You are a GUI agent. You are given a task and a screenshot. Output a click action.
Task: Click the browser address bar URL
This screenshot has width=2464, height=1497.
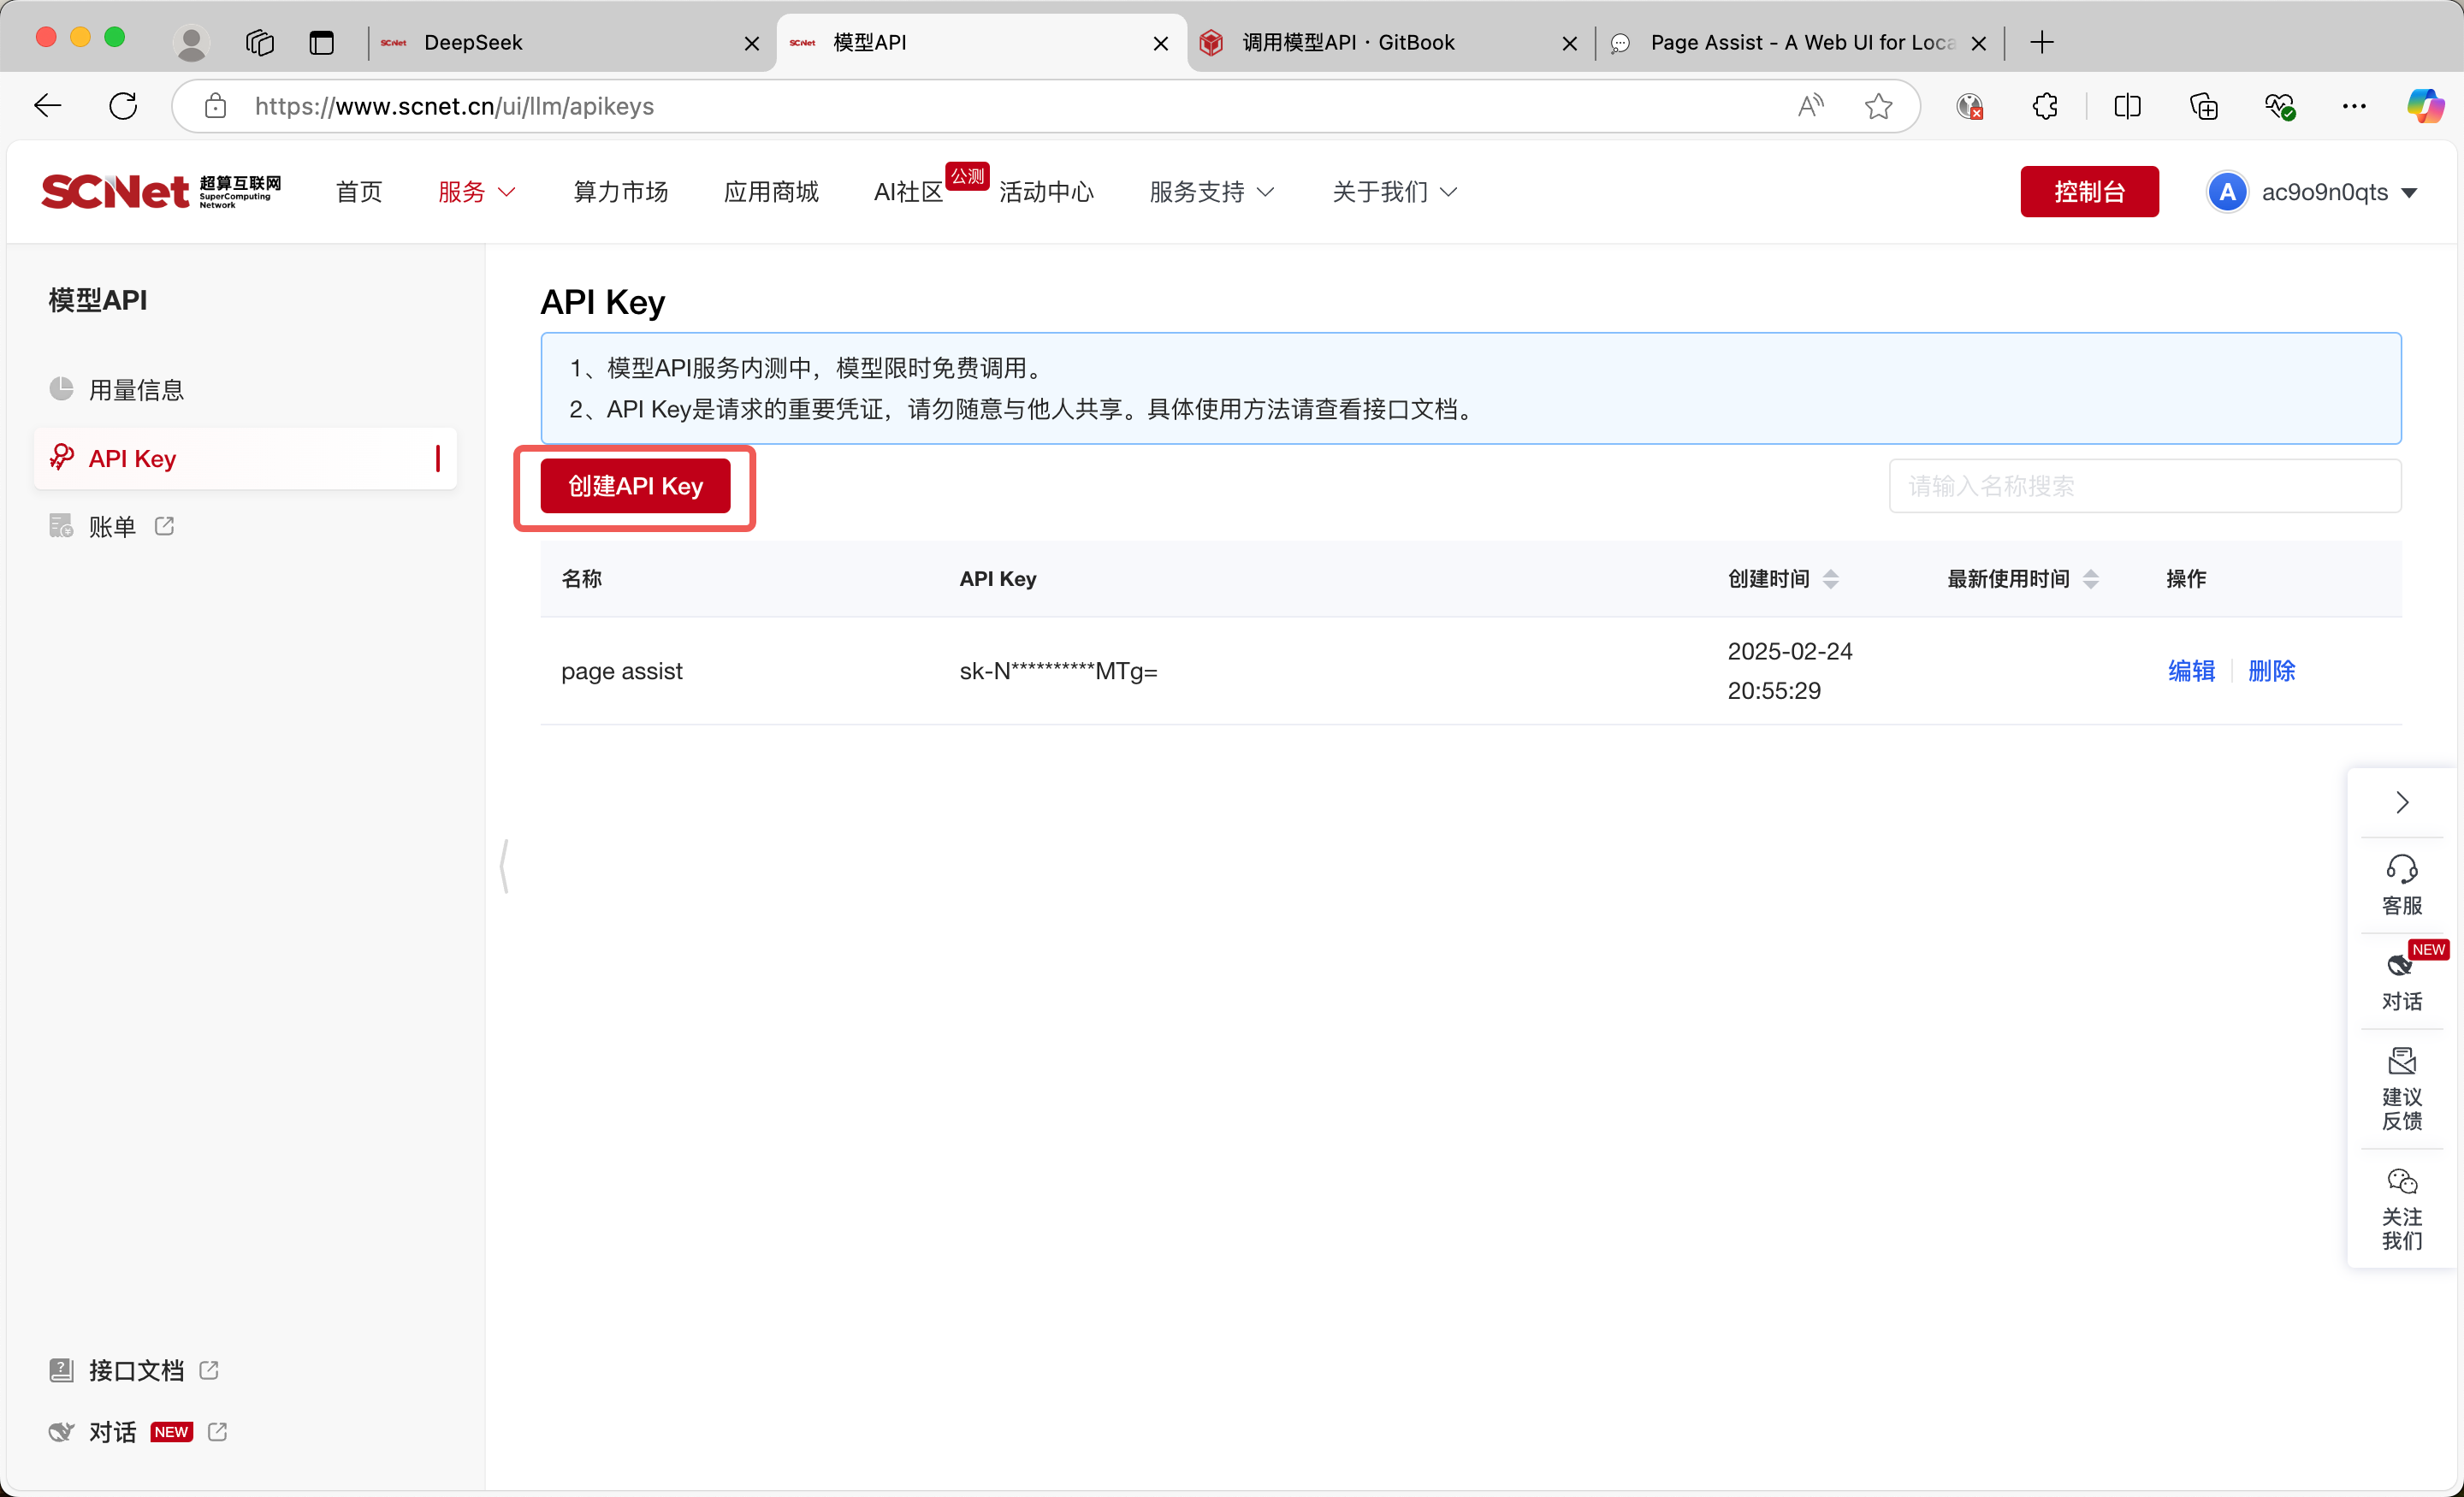click(x=454, y=106)
